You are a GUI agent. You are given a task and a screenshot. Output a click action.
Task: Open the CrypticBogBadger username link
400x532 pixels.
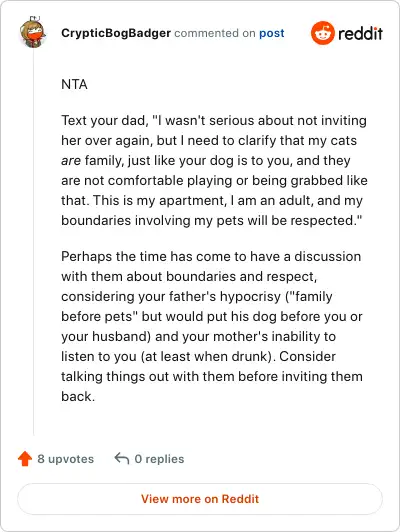coord(116,33)
